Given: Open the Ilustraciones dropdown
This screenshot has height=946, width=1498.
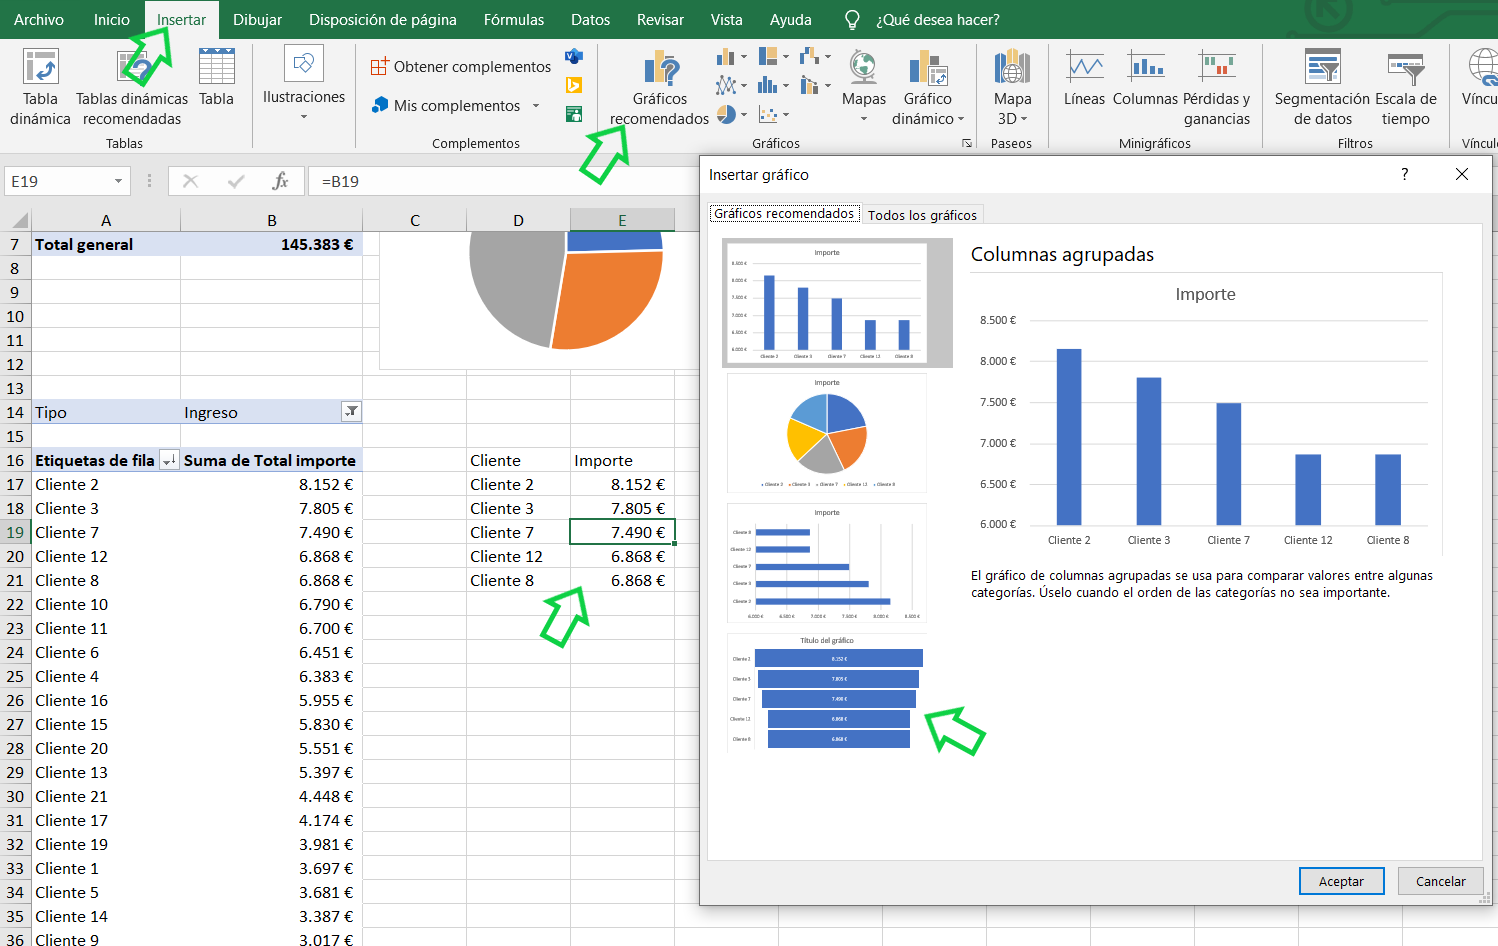Looking at the screenshot, I should (304, 84).
